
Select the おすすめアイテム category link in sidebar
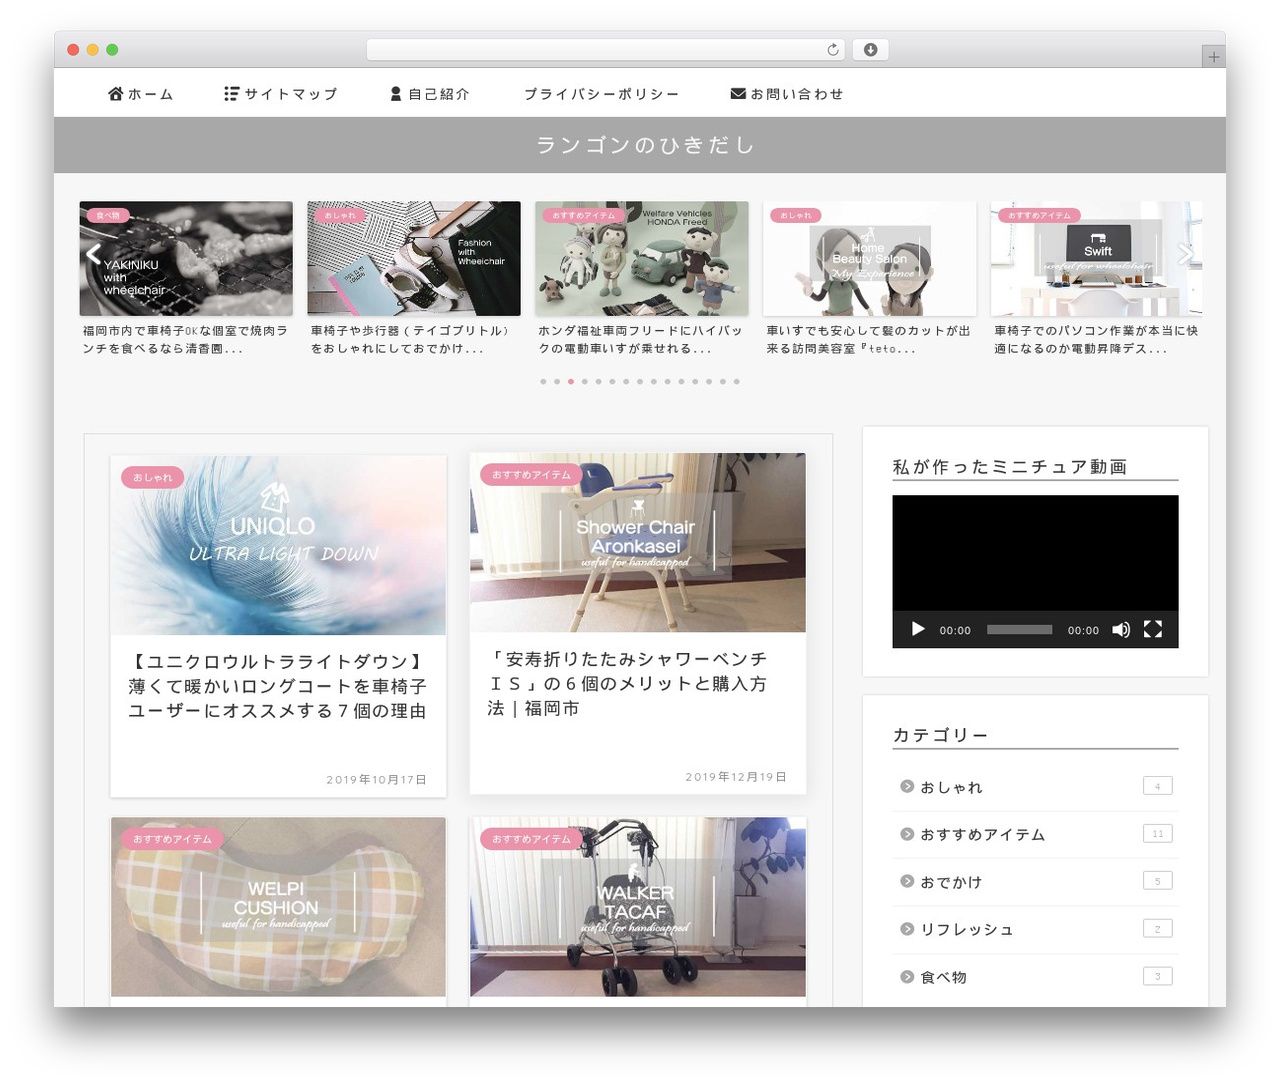983,835
